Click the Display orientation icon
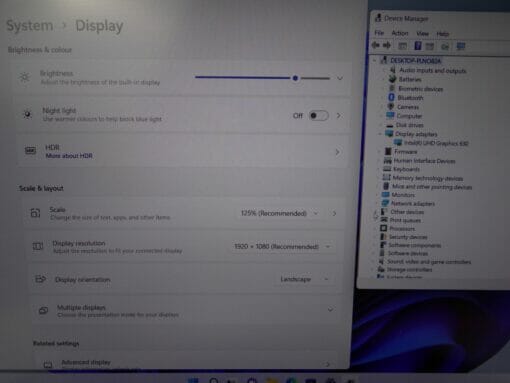Screen dimensions: 510x383 click(40, 279)
